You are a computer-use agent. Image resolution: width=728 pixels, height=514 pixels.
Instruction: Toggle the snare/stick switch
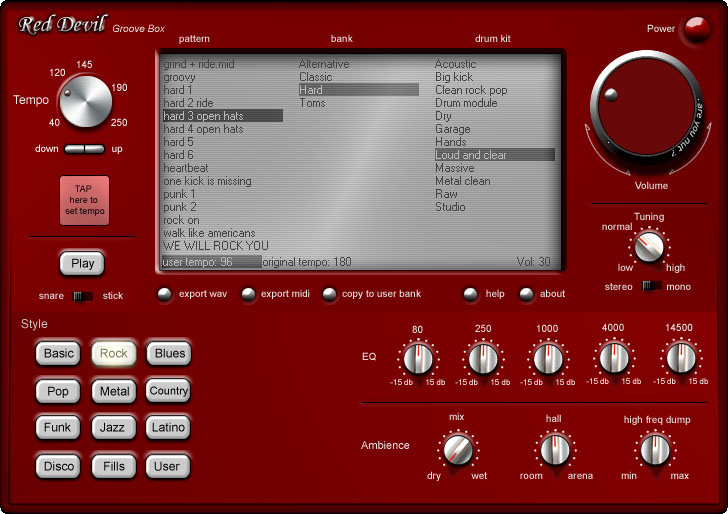coord(84,296)
